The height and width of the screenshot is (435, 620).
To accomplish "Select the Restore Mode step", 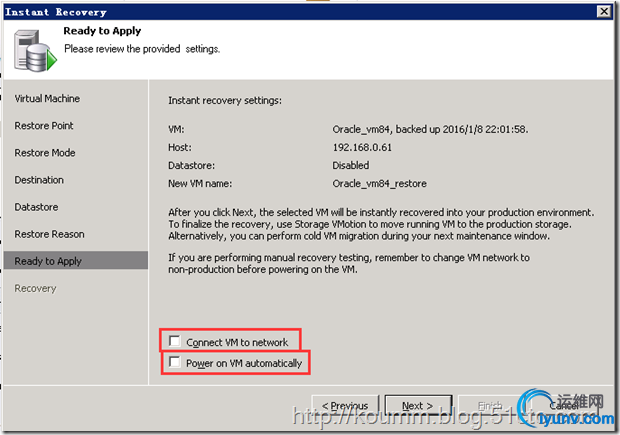I will coord(45,153).
